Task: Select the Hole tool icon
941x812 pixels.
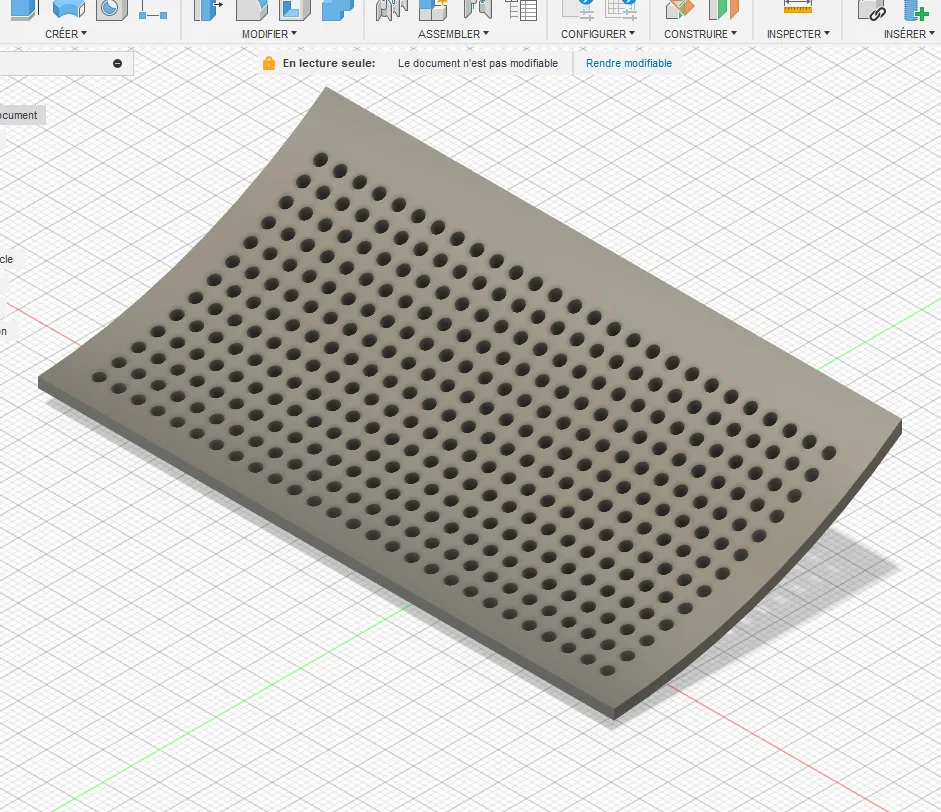Action: coord(112,9)
